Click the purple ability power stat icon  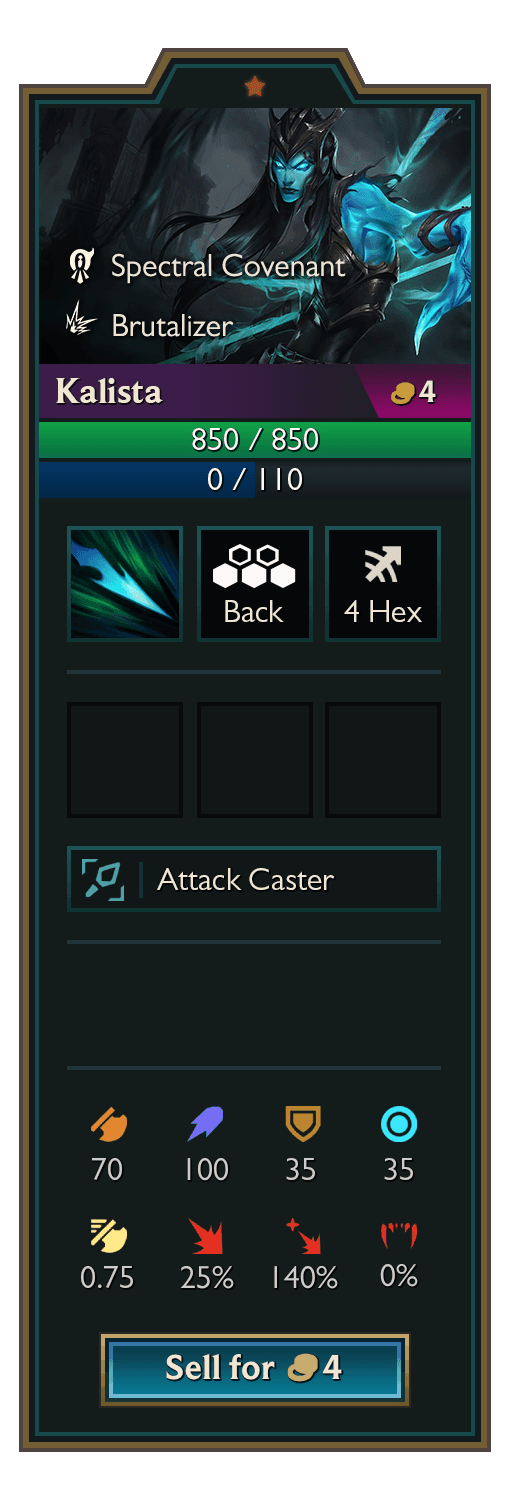pos(206,1125)
